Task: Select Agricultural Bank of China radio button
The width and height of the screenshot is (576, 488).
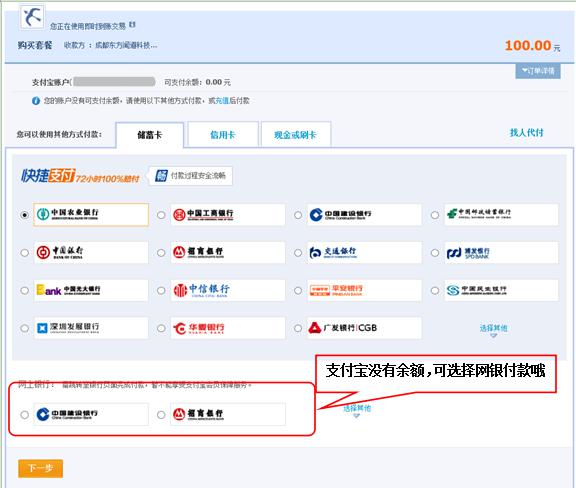Action: pyautogui.click(x=24, y=215)
